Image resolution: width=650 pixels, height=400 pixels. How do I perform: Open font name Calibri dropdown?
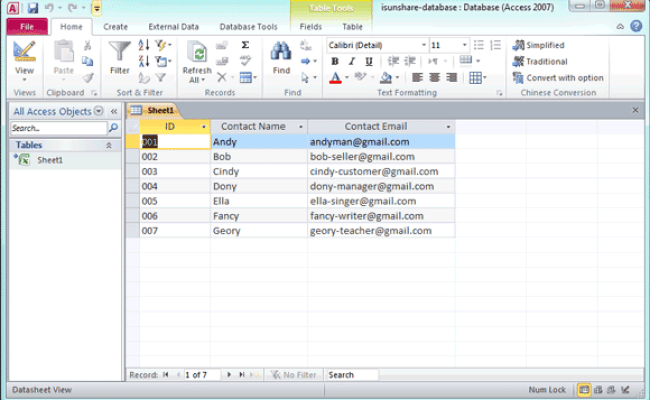(424, 45)
